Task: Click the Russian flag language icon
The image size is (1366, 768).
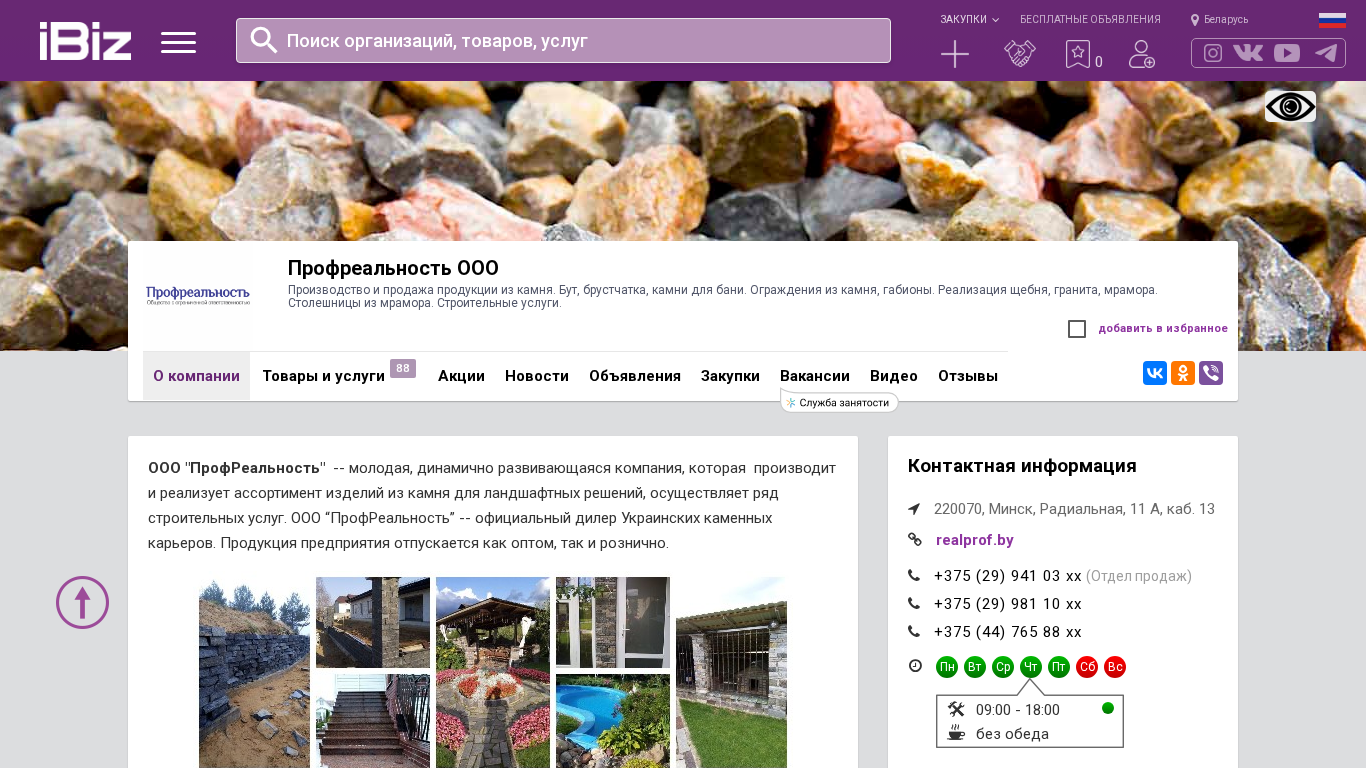Action: pos(1332,20)
